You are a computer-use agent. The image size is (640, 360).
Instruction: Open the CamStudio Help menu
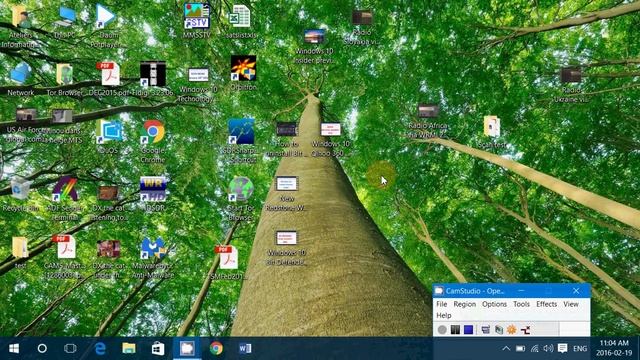click(444, 316)
